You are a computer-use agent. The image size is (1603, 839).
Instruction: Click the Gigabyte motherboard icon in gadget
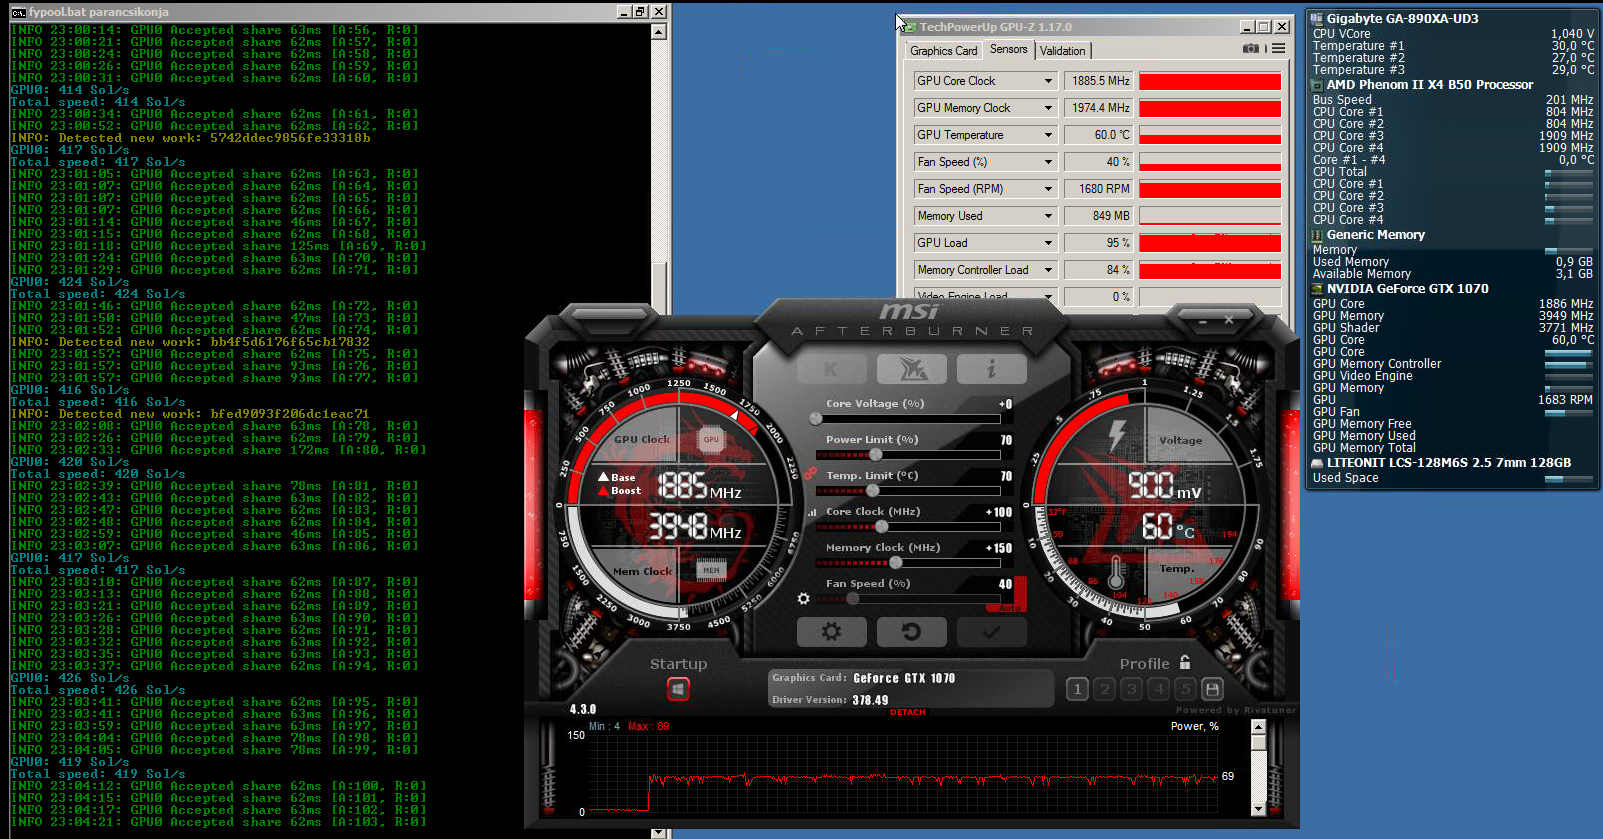click(x=1317, y=19)
